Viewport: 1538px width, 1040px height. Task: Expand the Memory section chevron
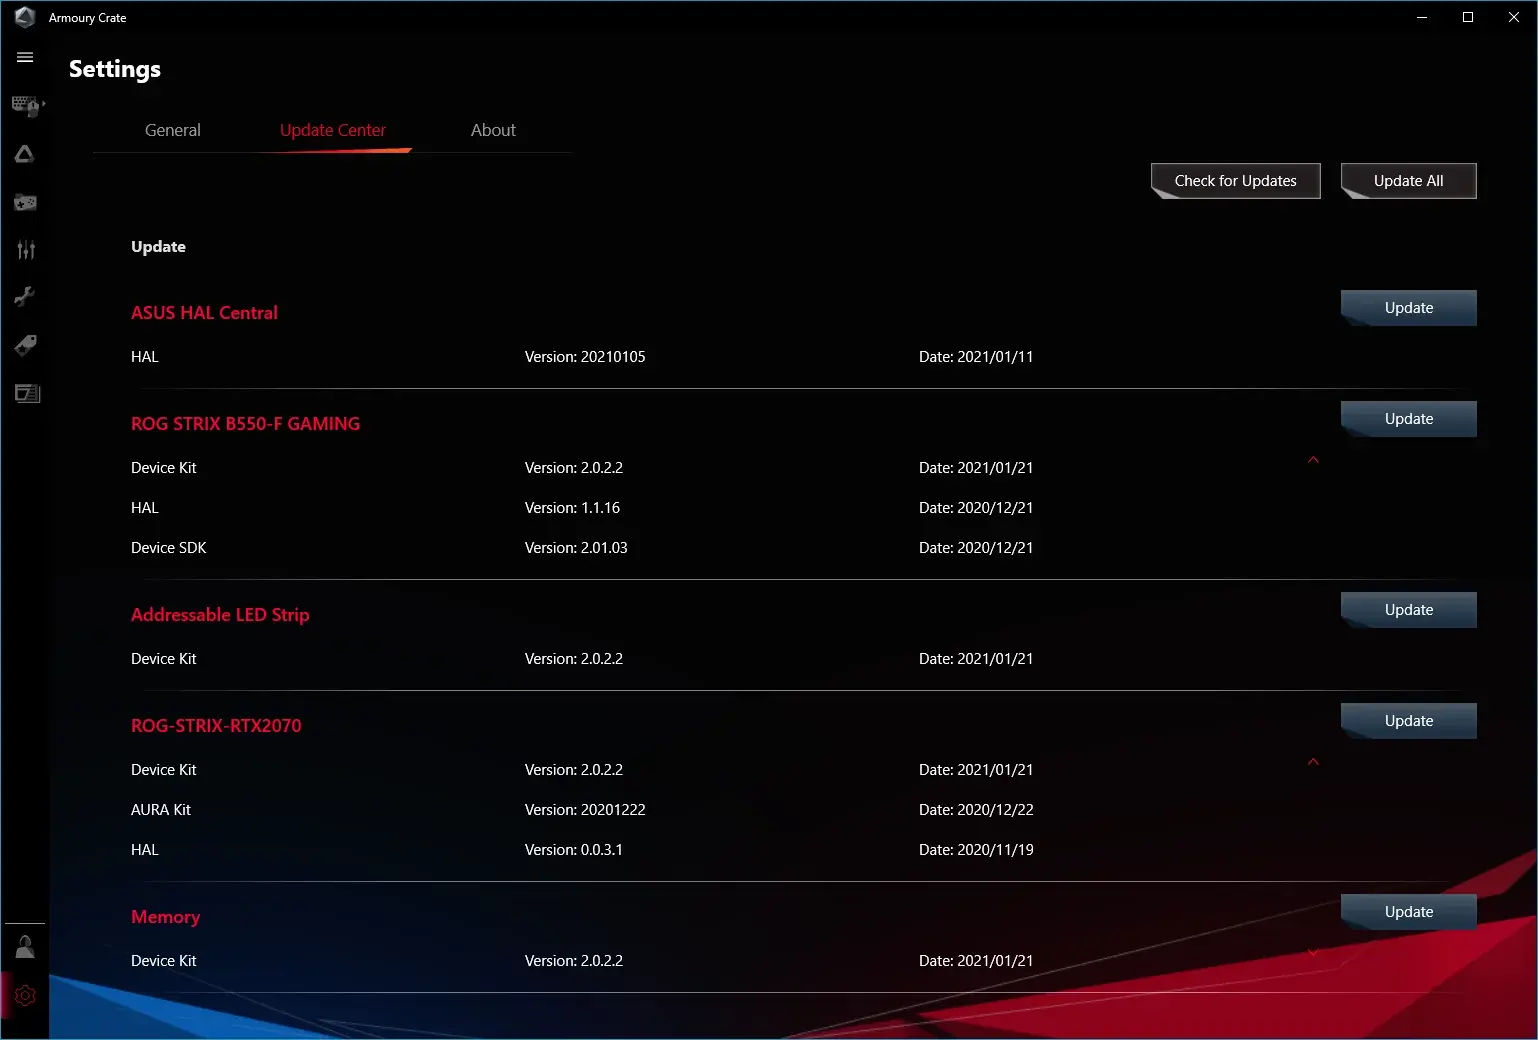pos(1313,953)
